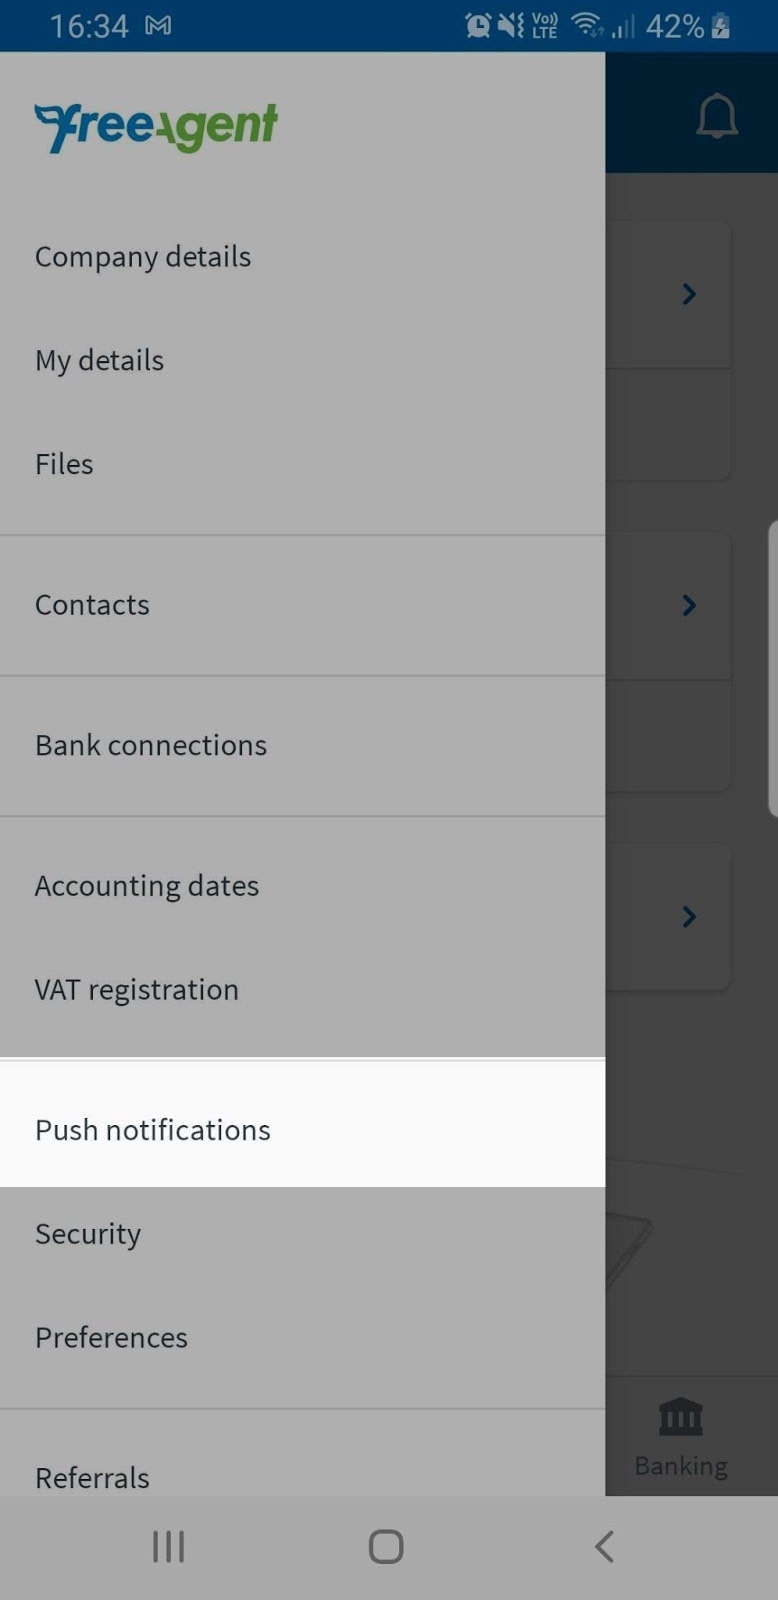View Referrals
This screenshot has height=1600, width=778.
(x=91, y=1477)
